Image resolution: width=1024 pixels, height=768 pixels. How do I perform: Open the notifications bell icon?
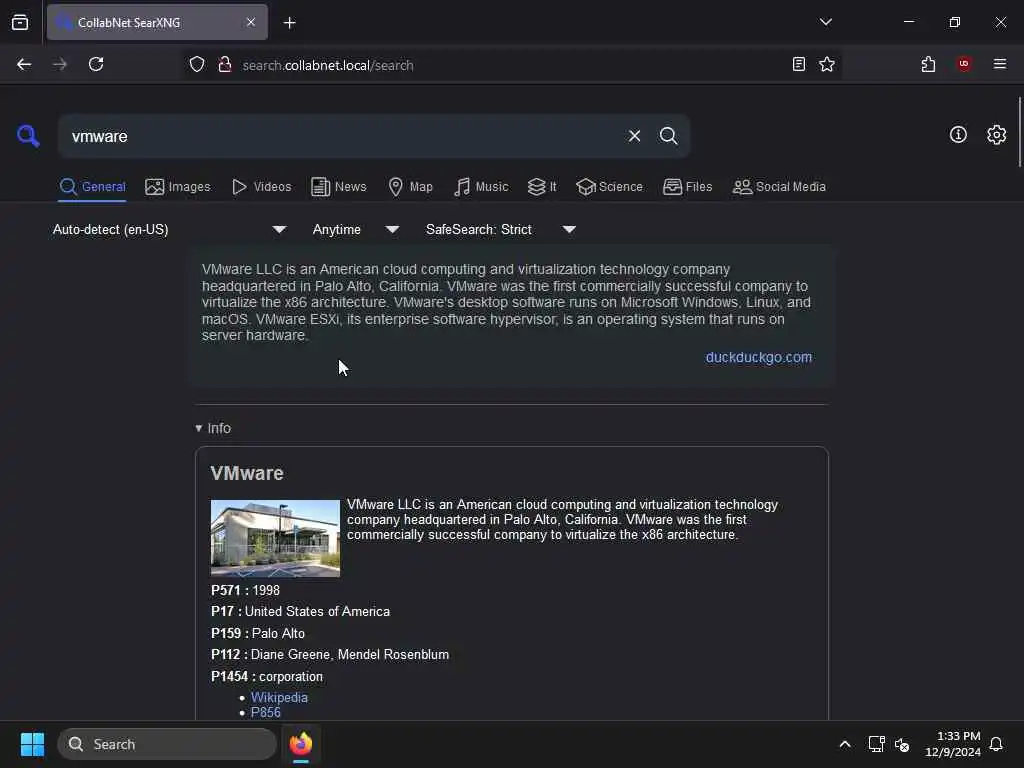(x=996, y=744)
